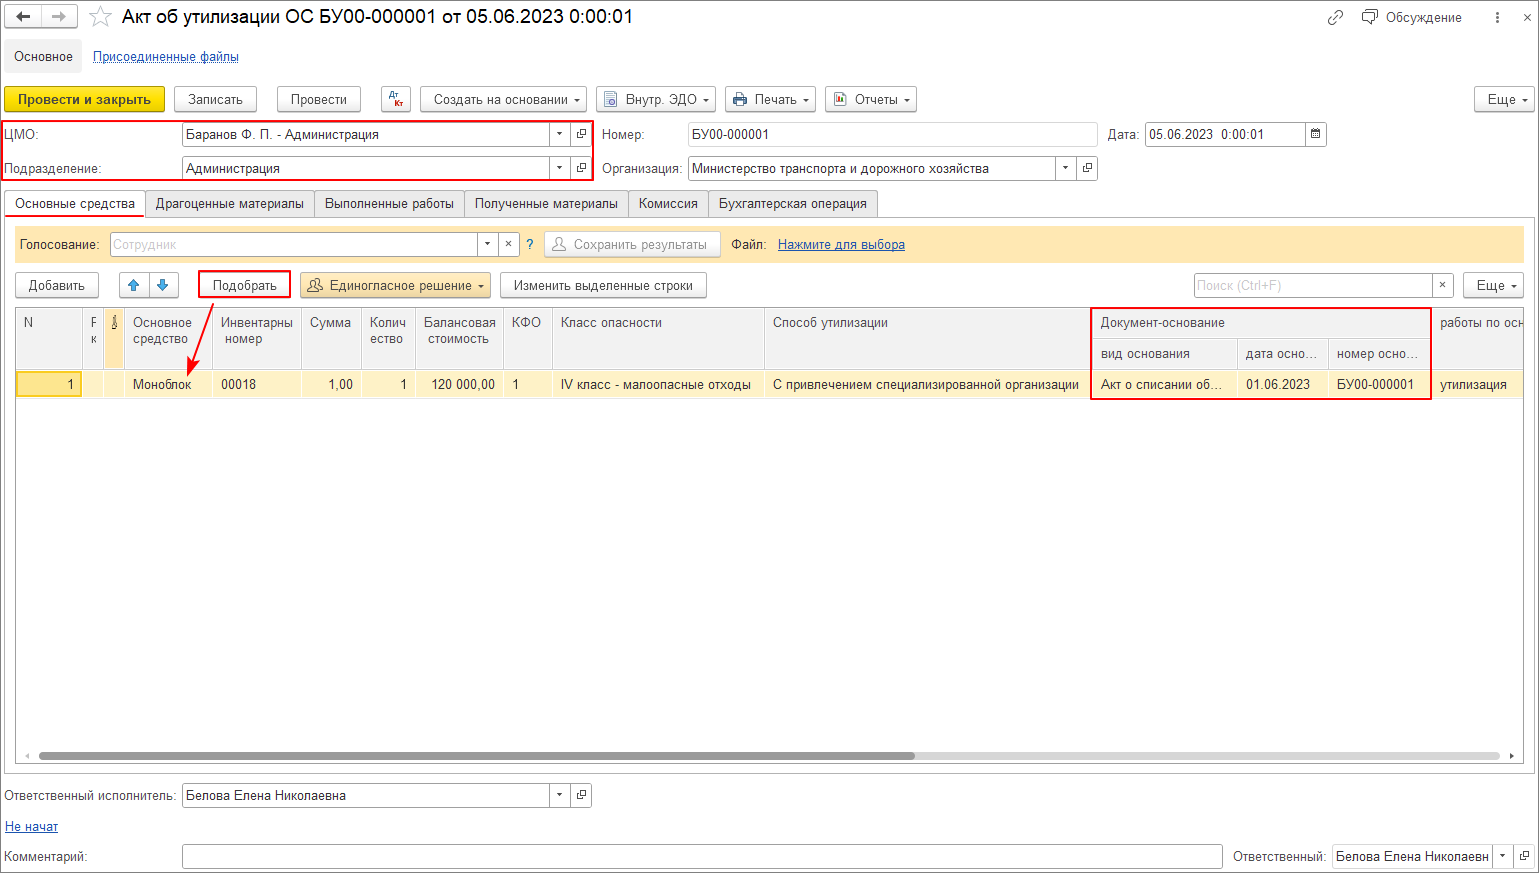The image size is (1539, 873).
Task: Switch to the Комиссия tab
Action: (668, 203)
